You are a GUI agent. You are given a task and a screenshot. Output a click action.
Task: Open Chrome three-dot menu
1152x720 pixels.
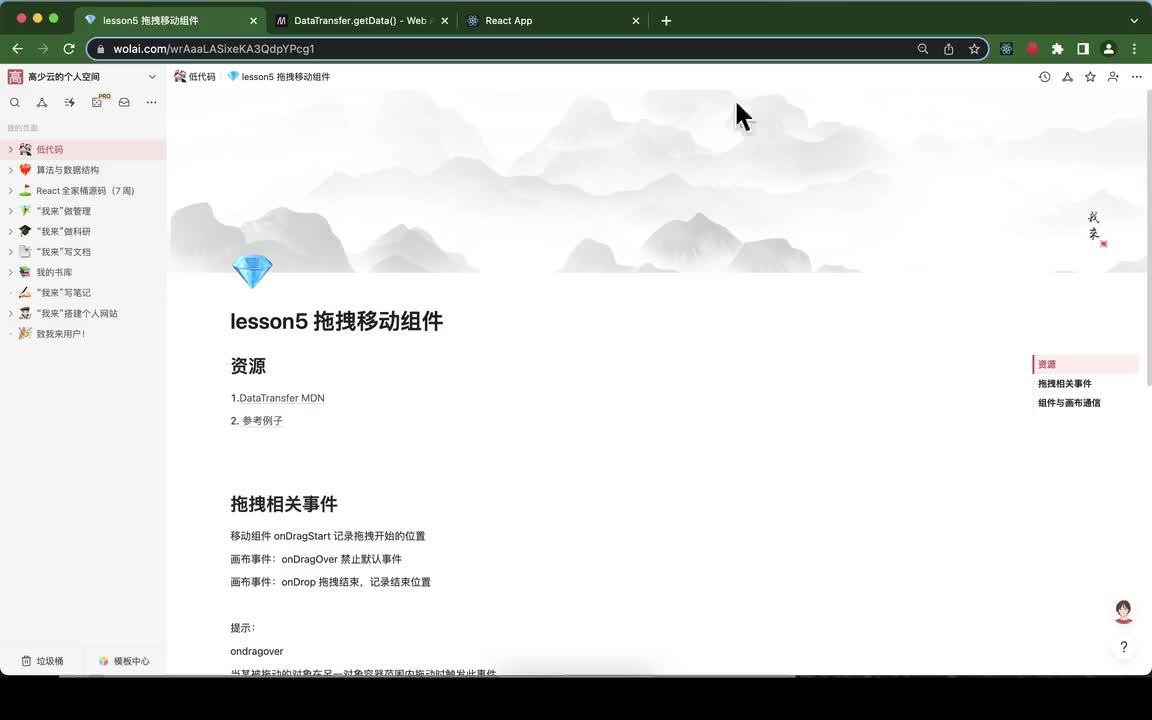point(1134,48)
